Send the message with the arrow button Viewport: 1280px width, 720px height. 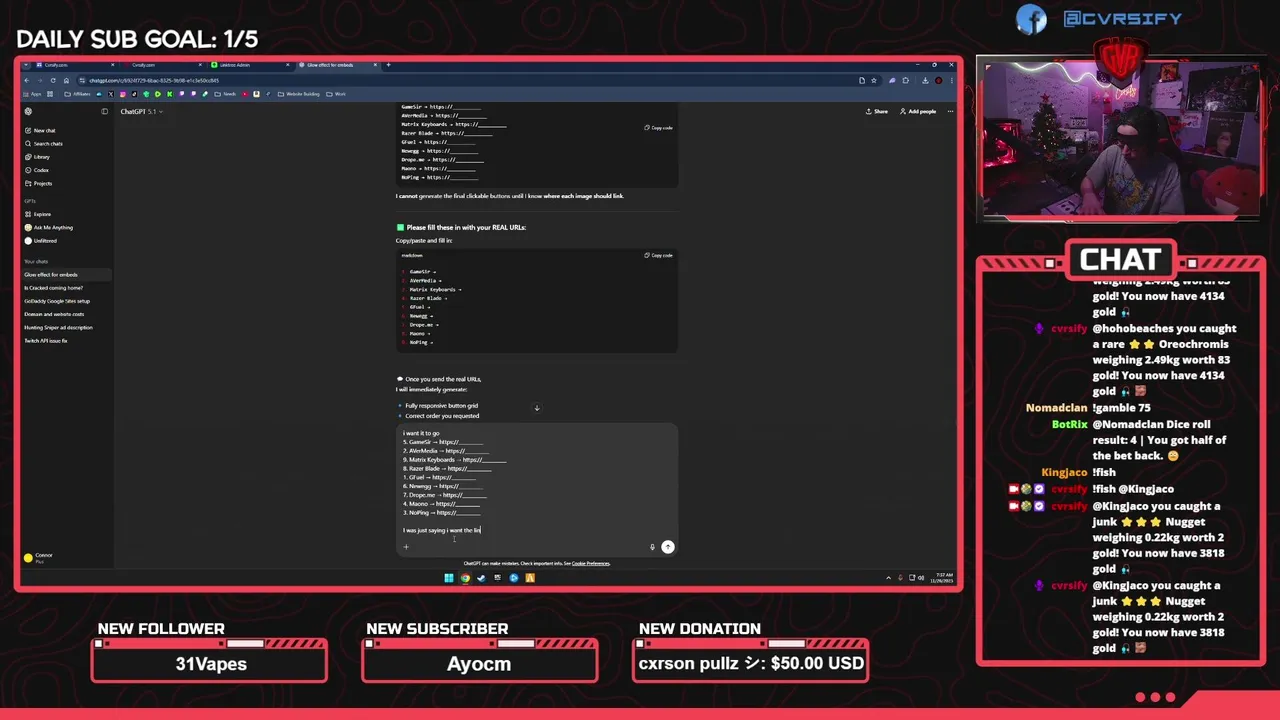668,547
